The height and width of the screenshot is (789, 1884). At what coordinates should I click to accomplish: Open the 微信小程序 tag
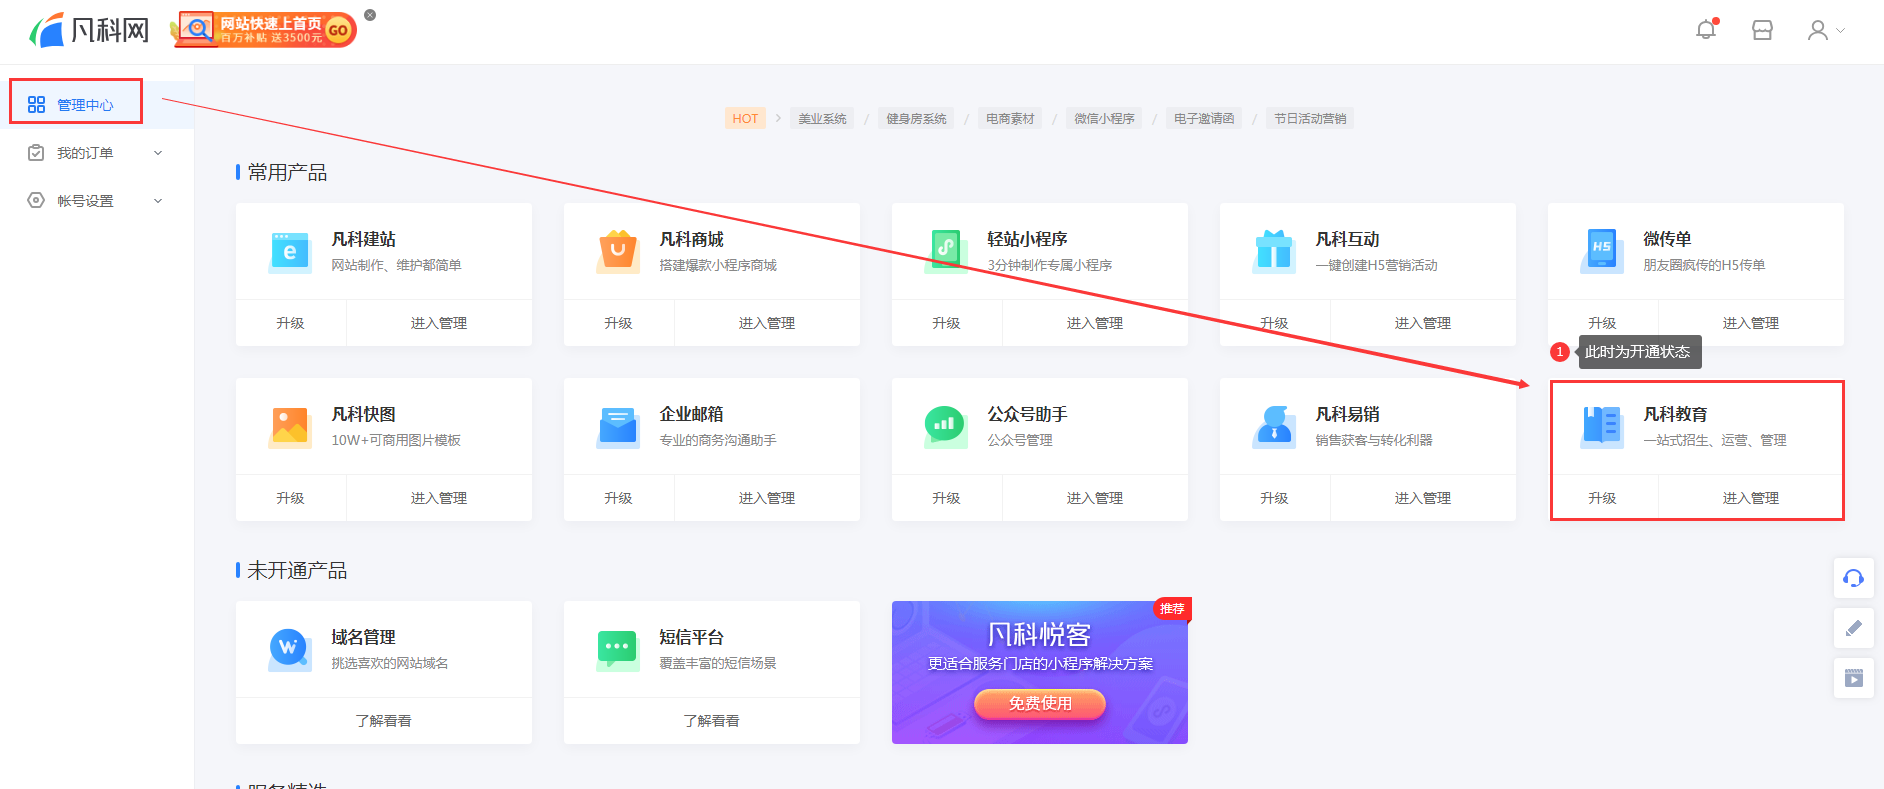coord(1104,118)
